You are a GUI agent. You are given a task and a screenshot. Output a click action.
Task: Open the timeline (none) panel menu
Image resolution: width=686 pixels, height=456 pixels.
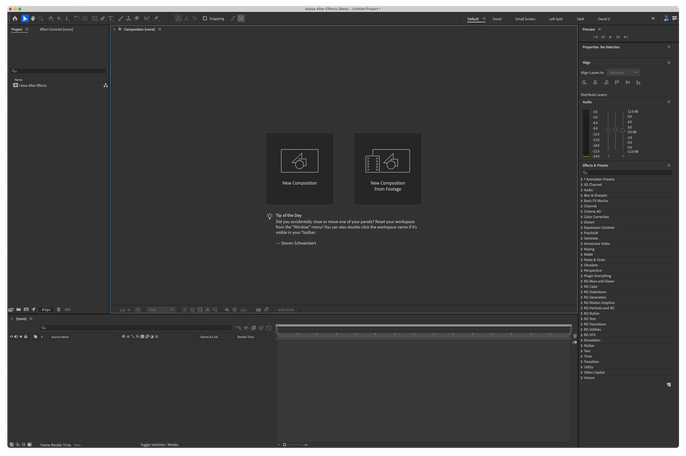tap(31, 319)
